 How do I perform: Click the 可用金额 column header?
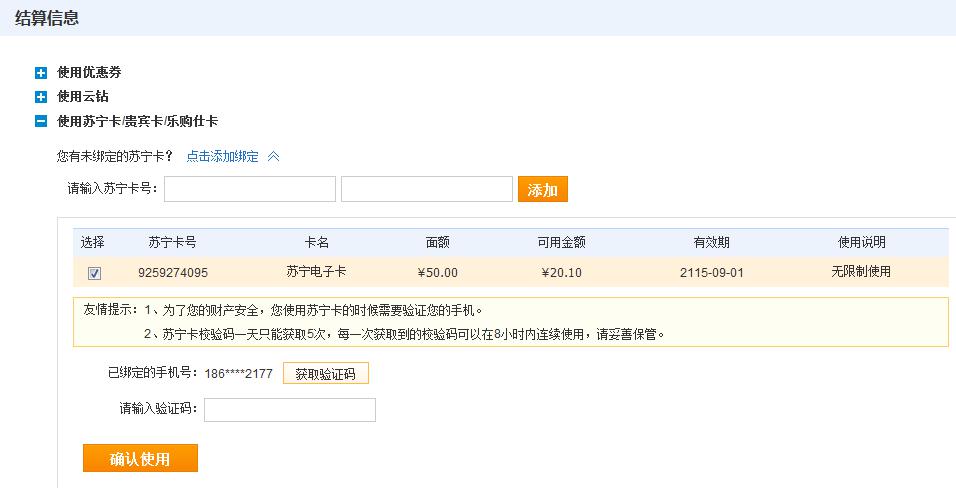562,242
